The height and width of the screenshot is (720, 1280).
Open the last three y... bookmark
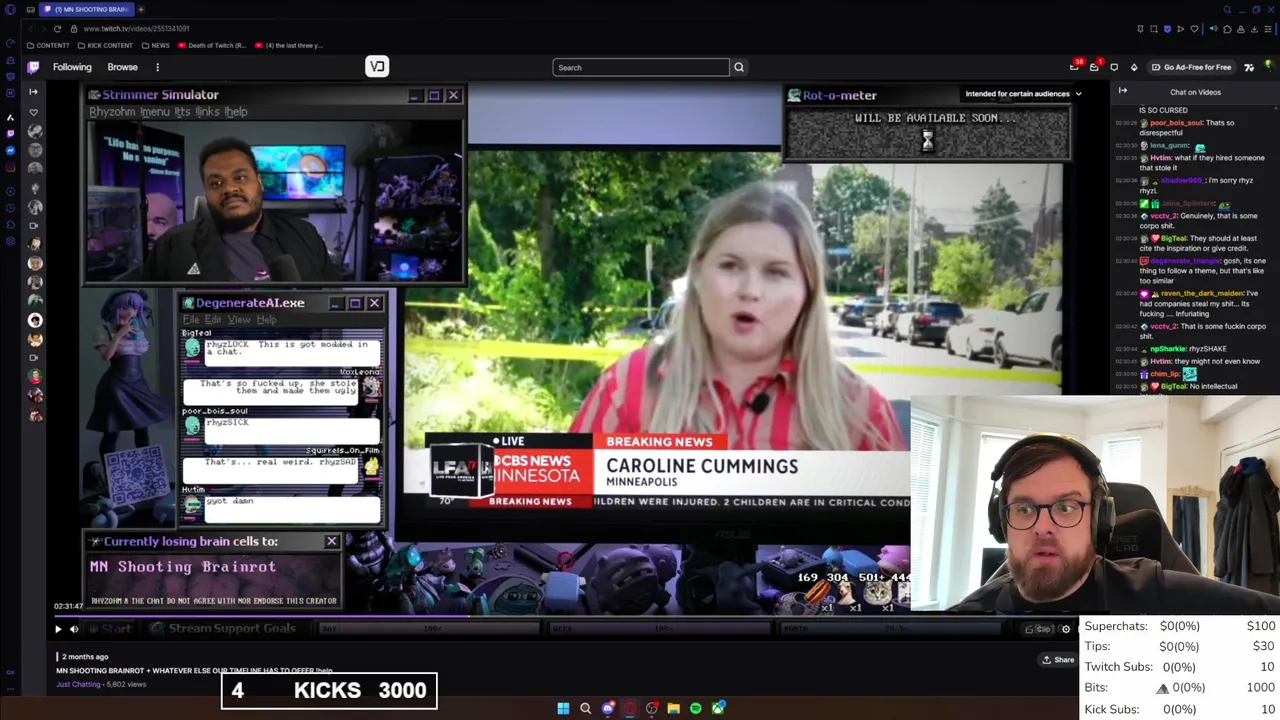click(x=289, y=45)
